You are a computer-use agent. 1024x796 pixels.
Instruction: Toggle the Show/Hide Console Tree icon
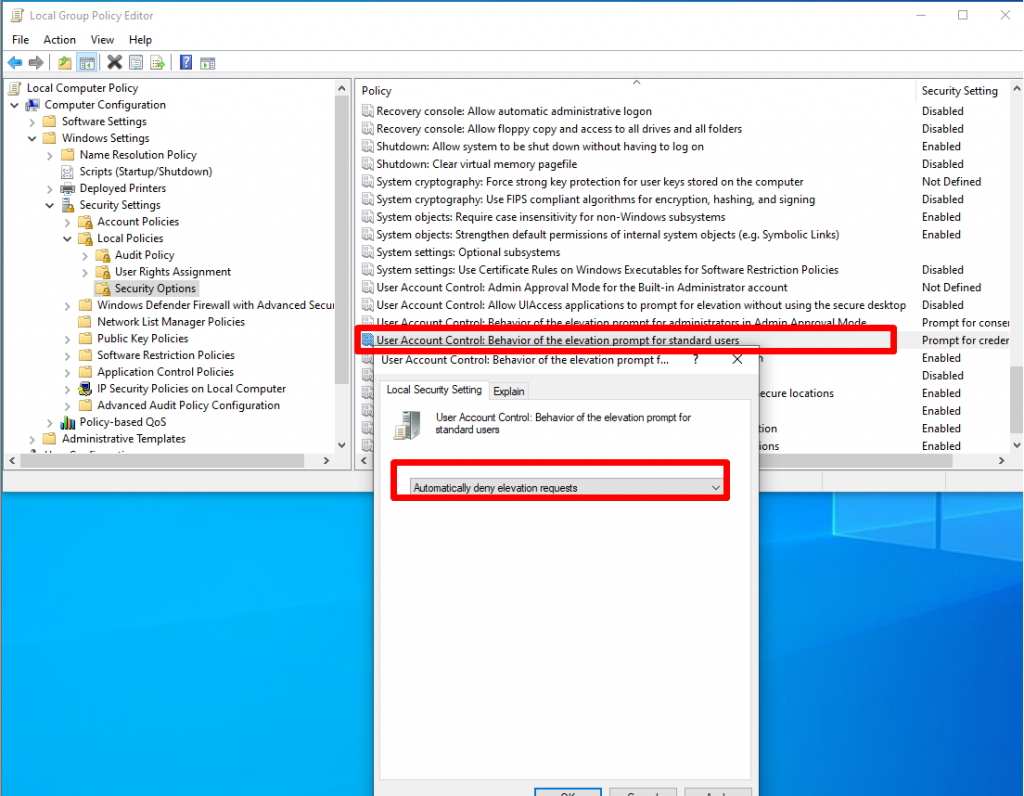click(x=86, y=62)
